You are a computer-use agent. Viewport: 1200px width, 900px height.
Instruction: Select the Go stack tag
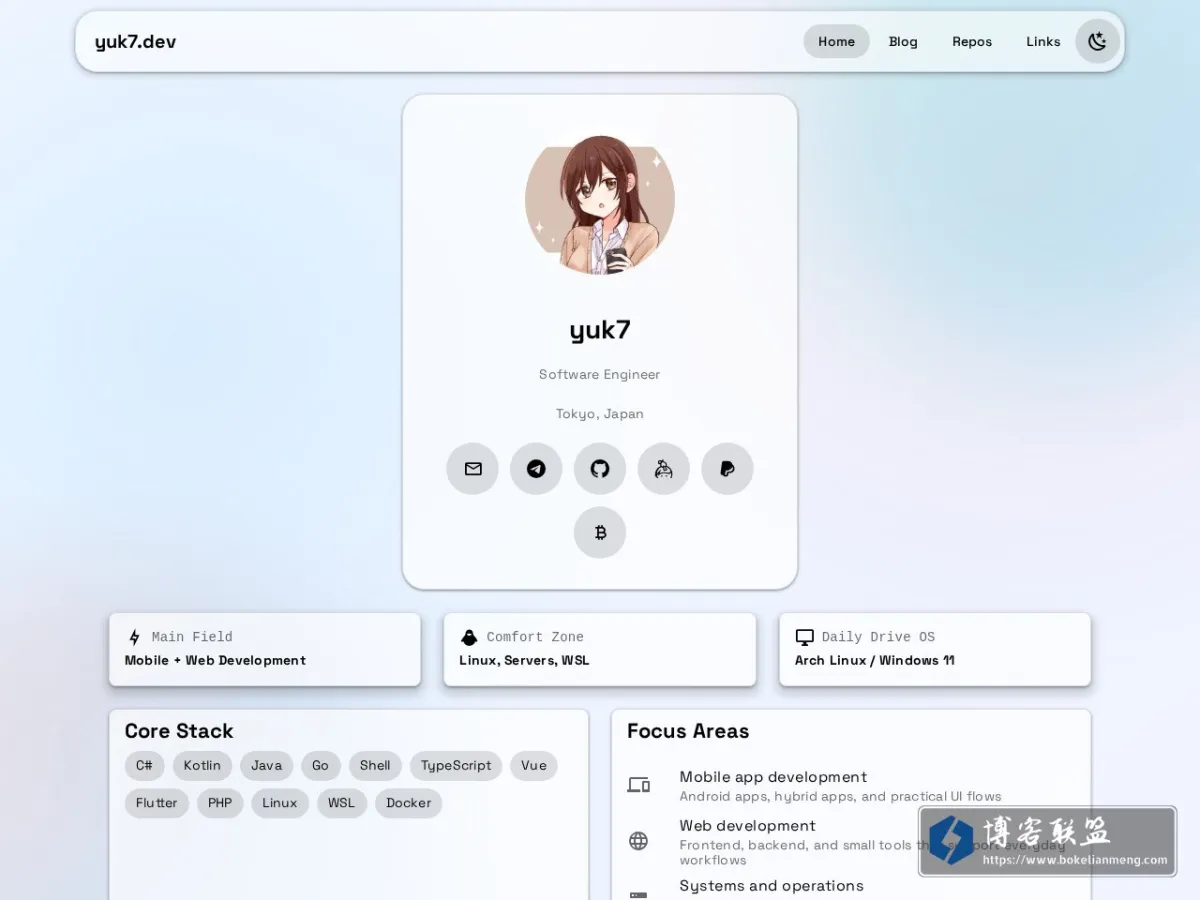click(320, 766)
